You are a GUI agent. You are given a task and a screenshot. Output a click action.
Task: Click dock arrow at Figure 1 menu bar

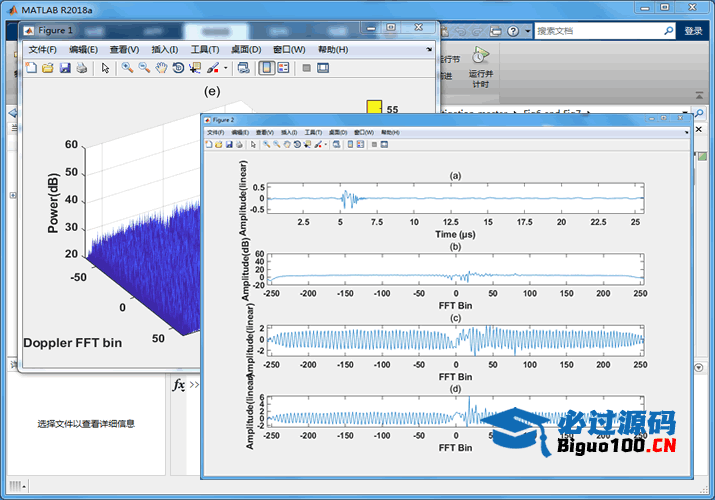tap(429, 49)
